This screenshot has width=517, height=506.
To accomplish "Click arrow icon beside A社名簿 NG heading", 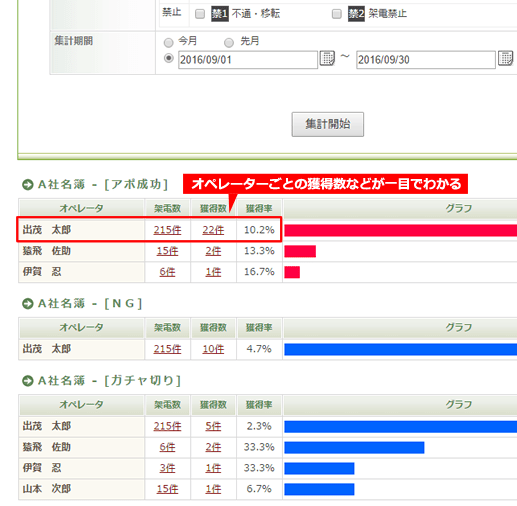I will pyautogui.click(x=28, y=304).
